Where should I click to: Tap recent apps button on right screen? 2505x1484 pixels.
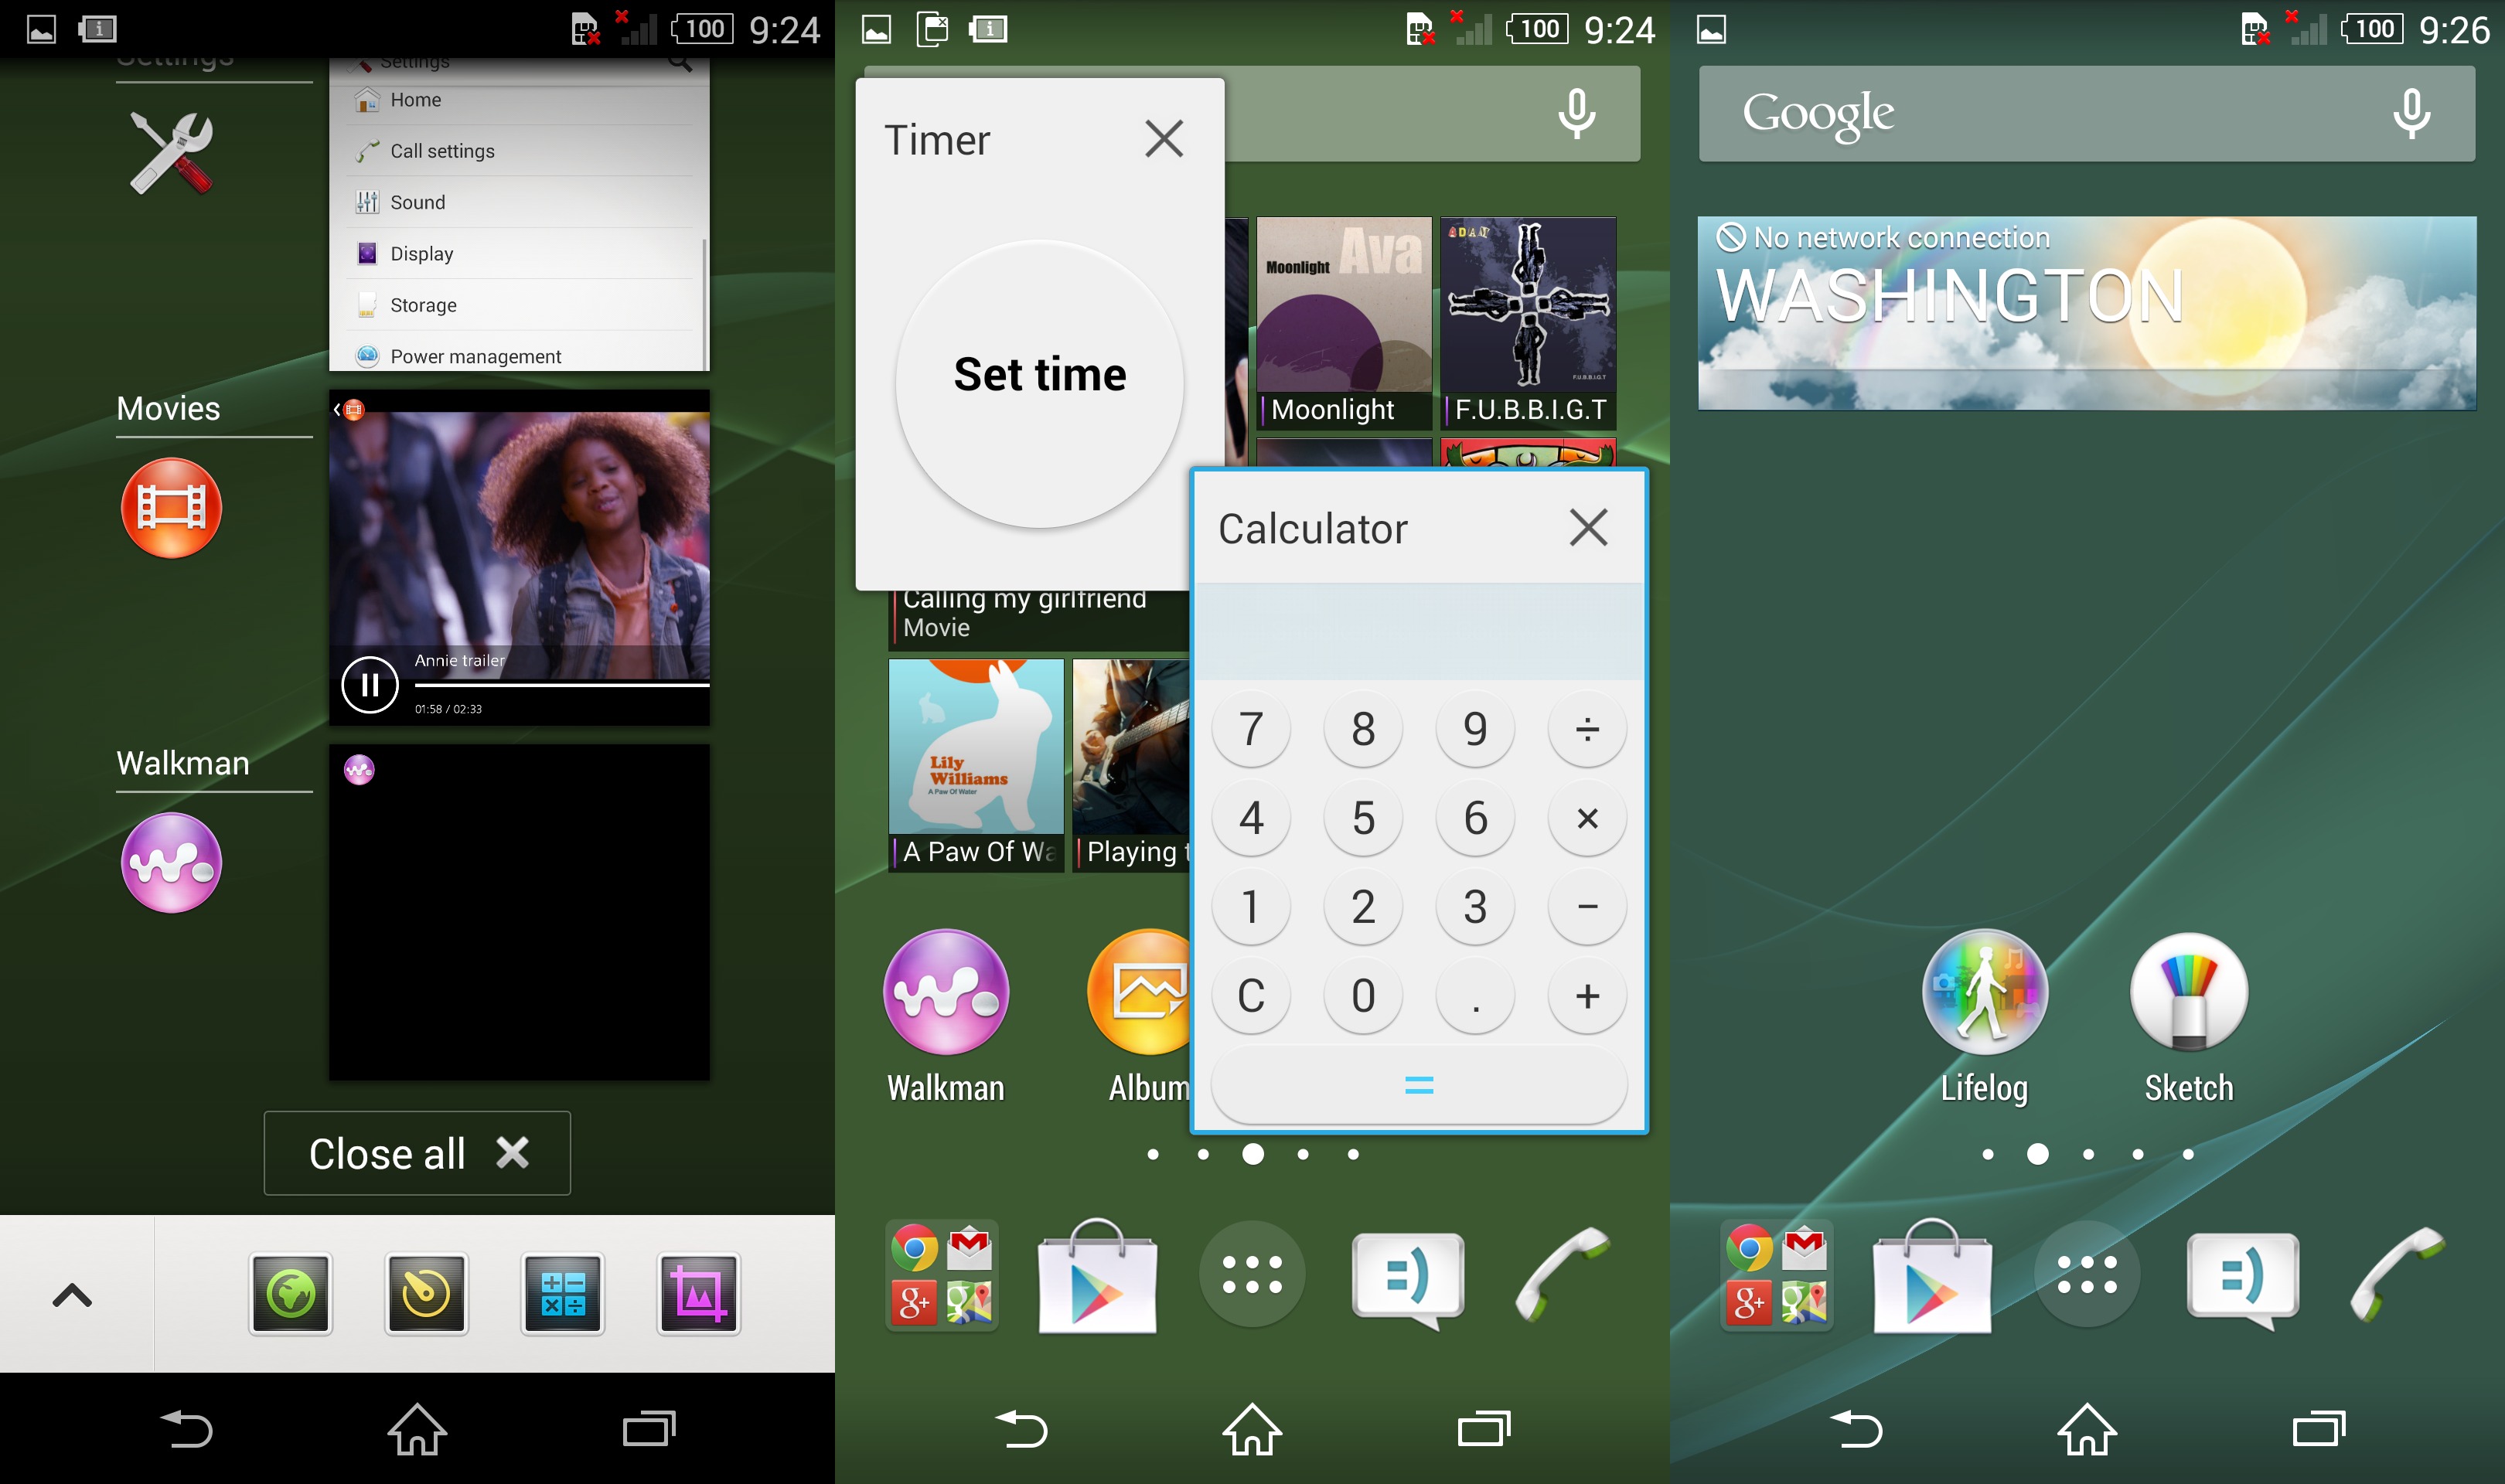tap(2319, 1429)
